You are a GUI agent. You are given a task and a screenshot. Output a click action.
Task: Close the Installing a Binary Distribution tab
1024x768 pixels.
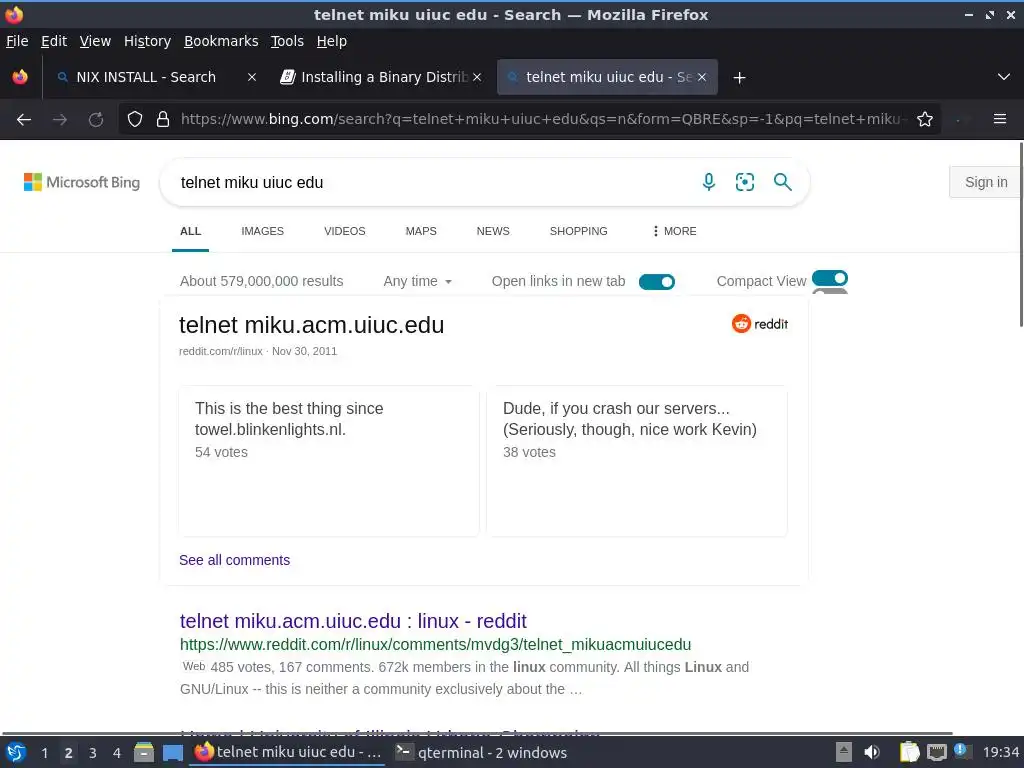477,77
